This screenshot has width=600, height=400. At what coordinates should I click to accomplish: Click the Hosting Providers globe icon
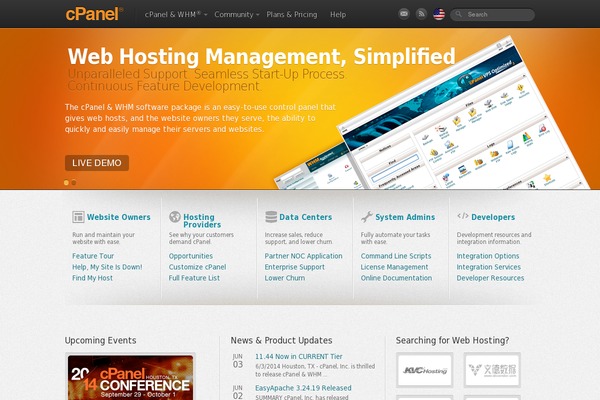pos(175,217)
